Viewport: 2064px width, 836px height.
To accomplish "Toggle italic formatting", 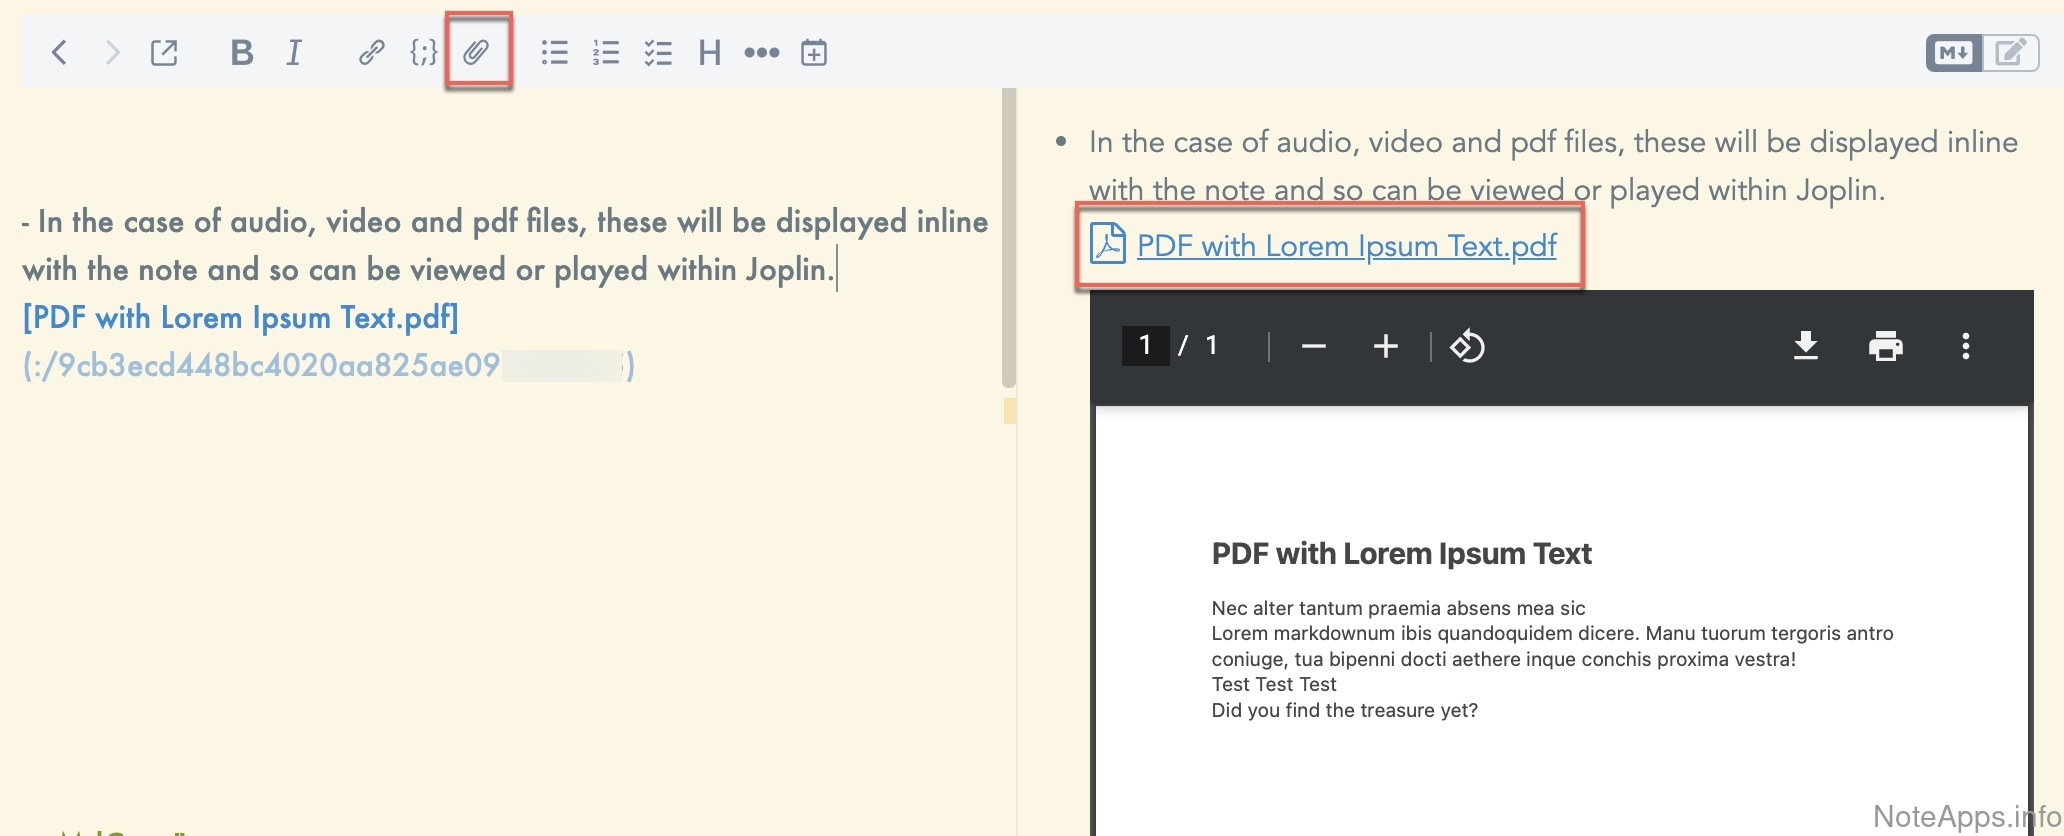I will pos(293,52).
